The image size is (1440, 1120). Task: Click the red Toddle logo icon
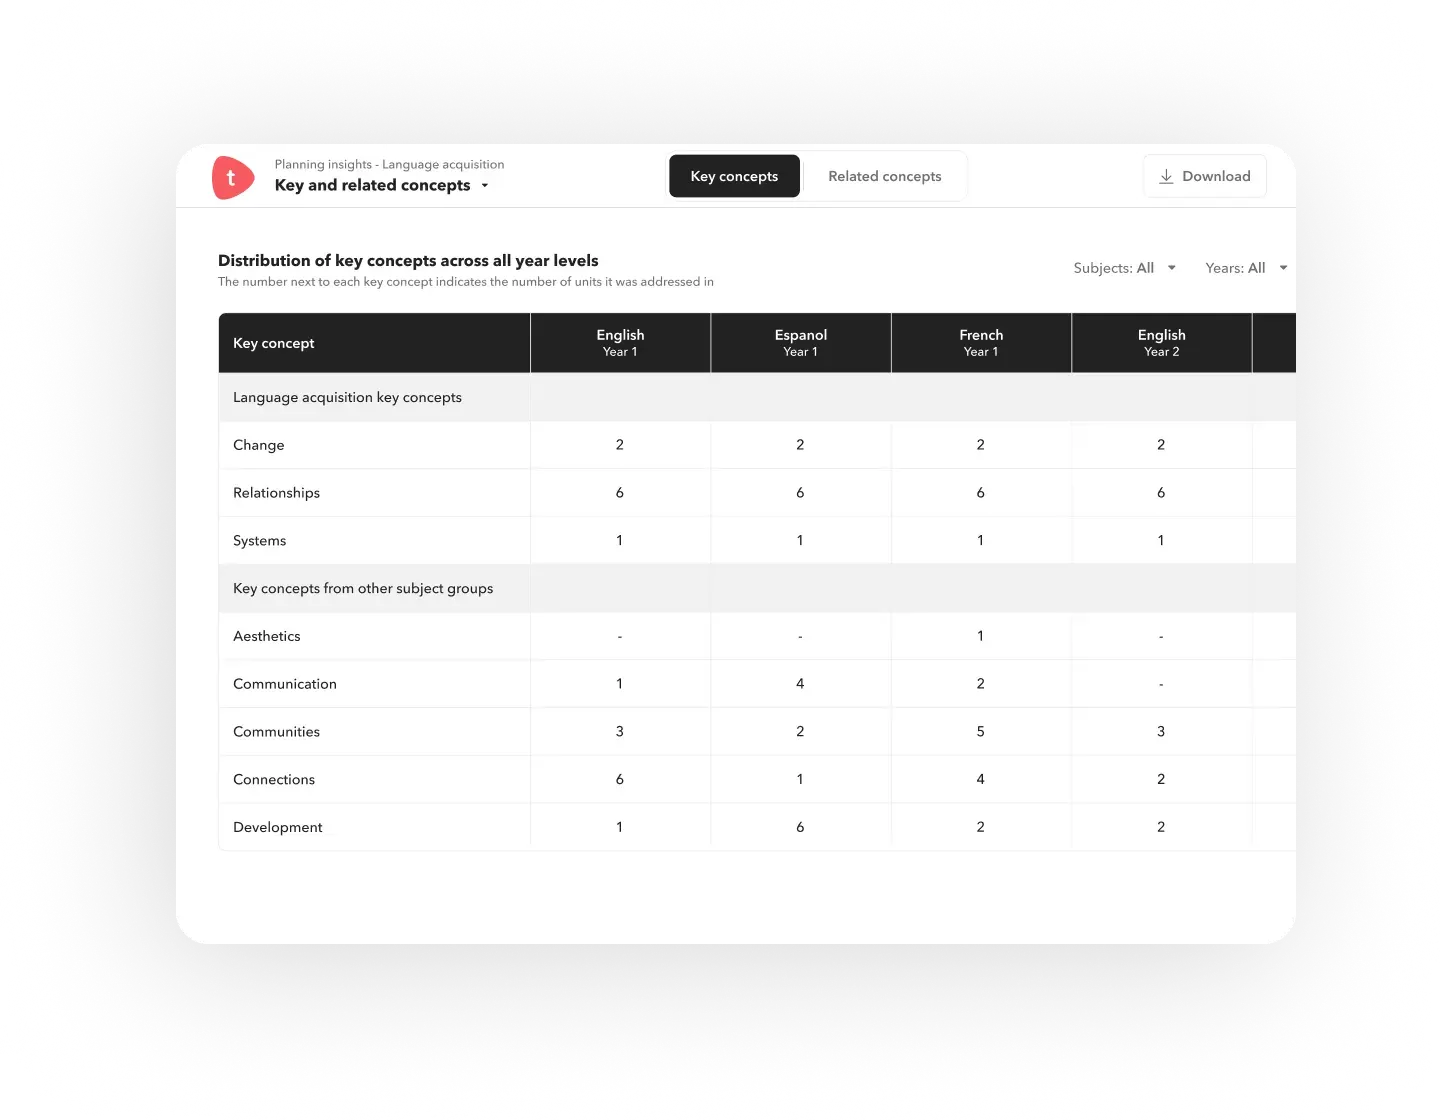233,177
